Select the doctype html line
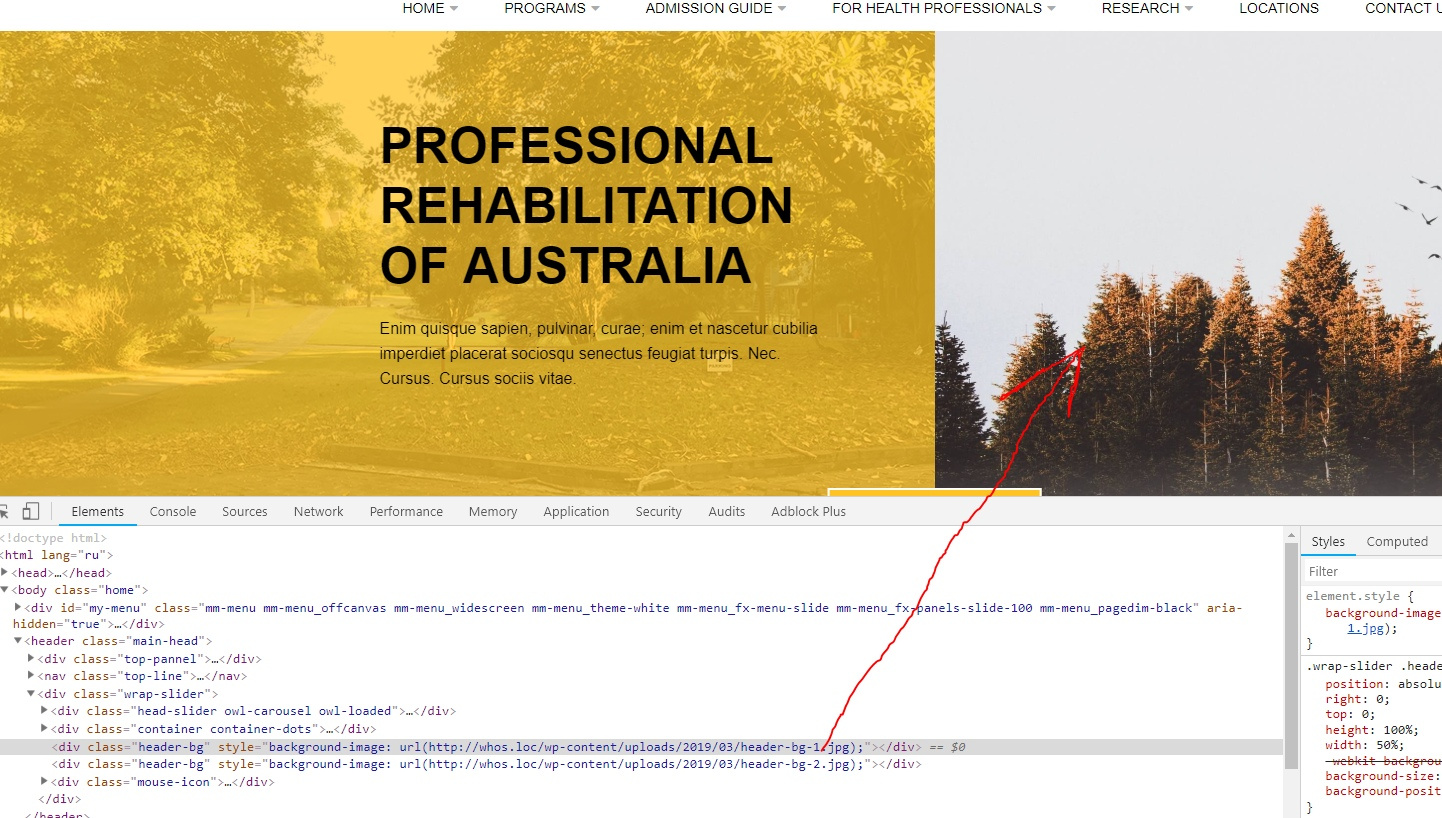 coord(53,538)
